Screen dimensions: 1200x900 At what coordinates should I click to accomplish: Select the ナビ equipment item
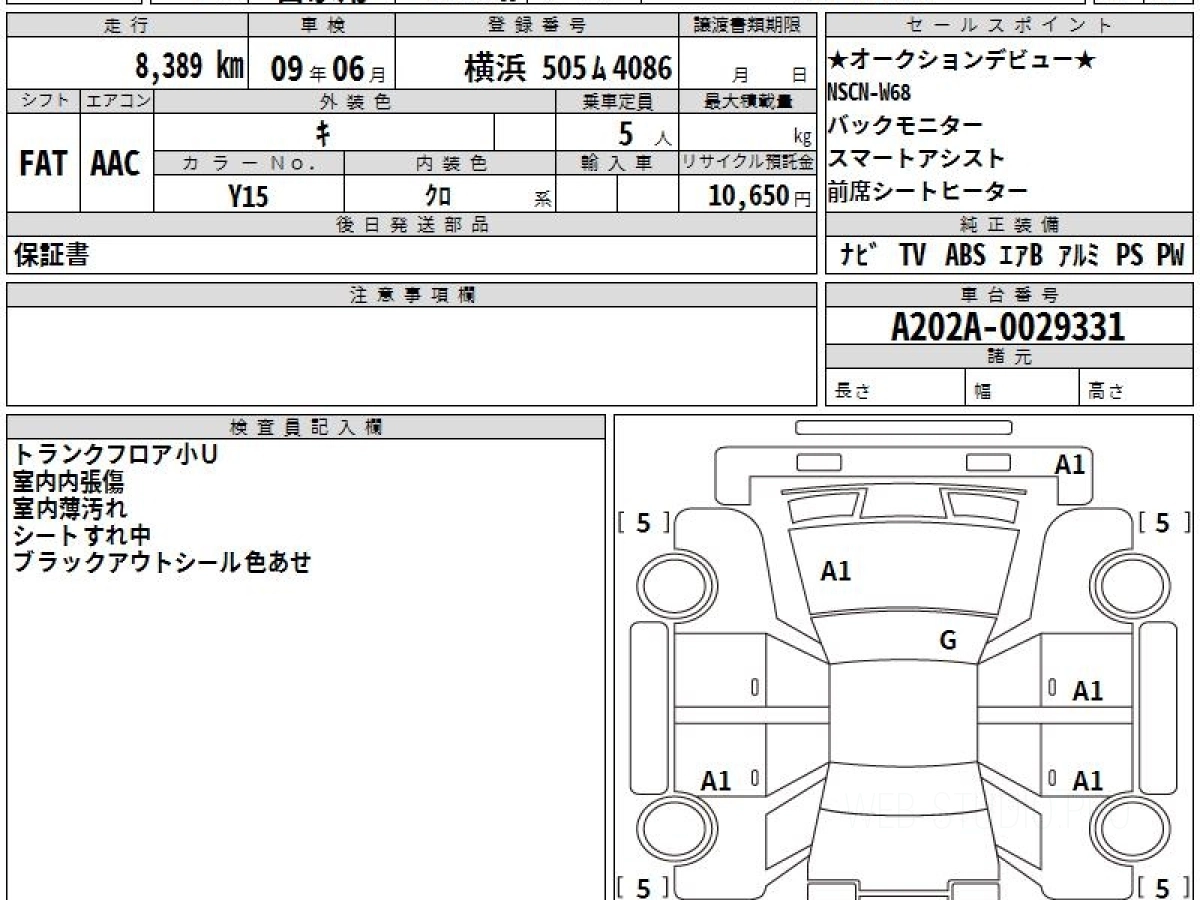[x=859, y=256]
